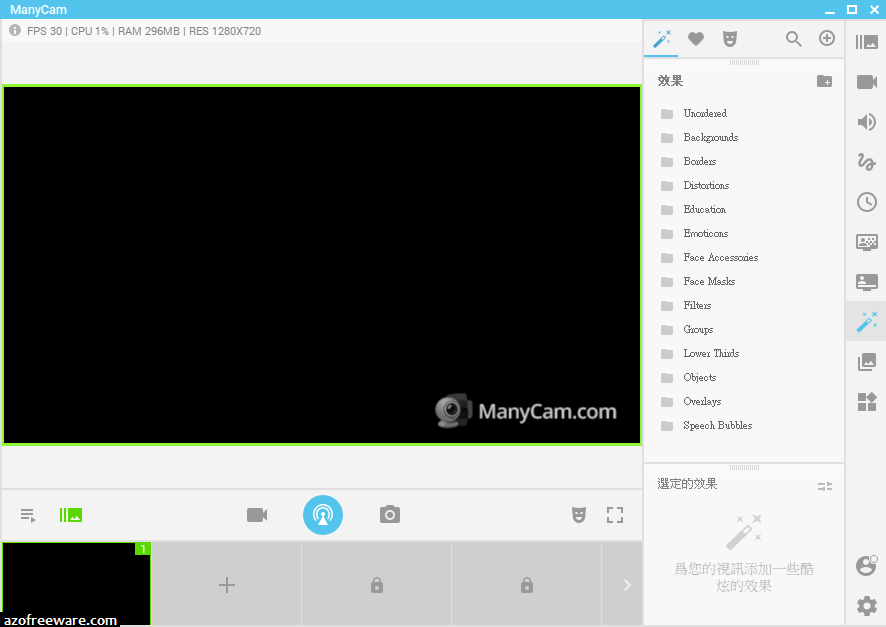886x627 pixels.
Task: Toggle the presets strip with the green icon
Action: tap(69, 515)
